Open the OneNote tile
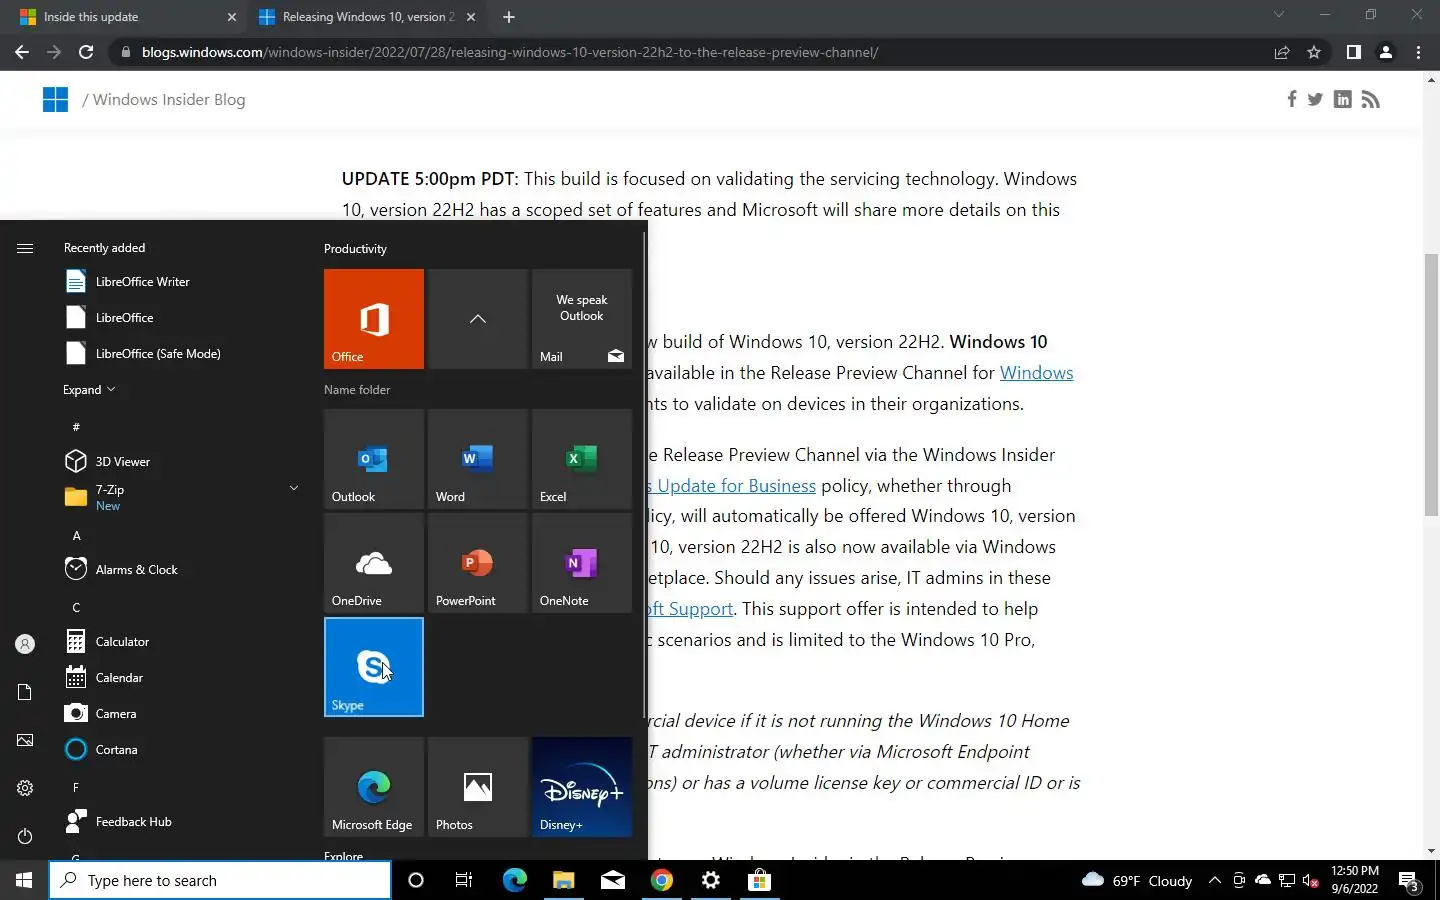This screenshot has height=900, width=1440. pos(582,563)
